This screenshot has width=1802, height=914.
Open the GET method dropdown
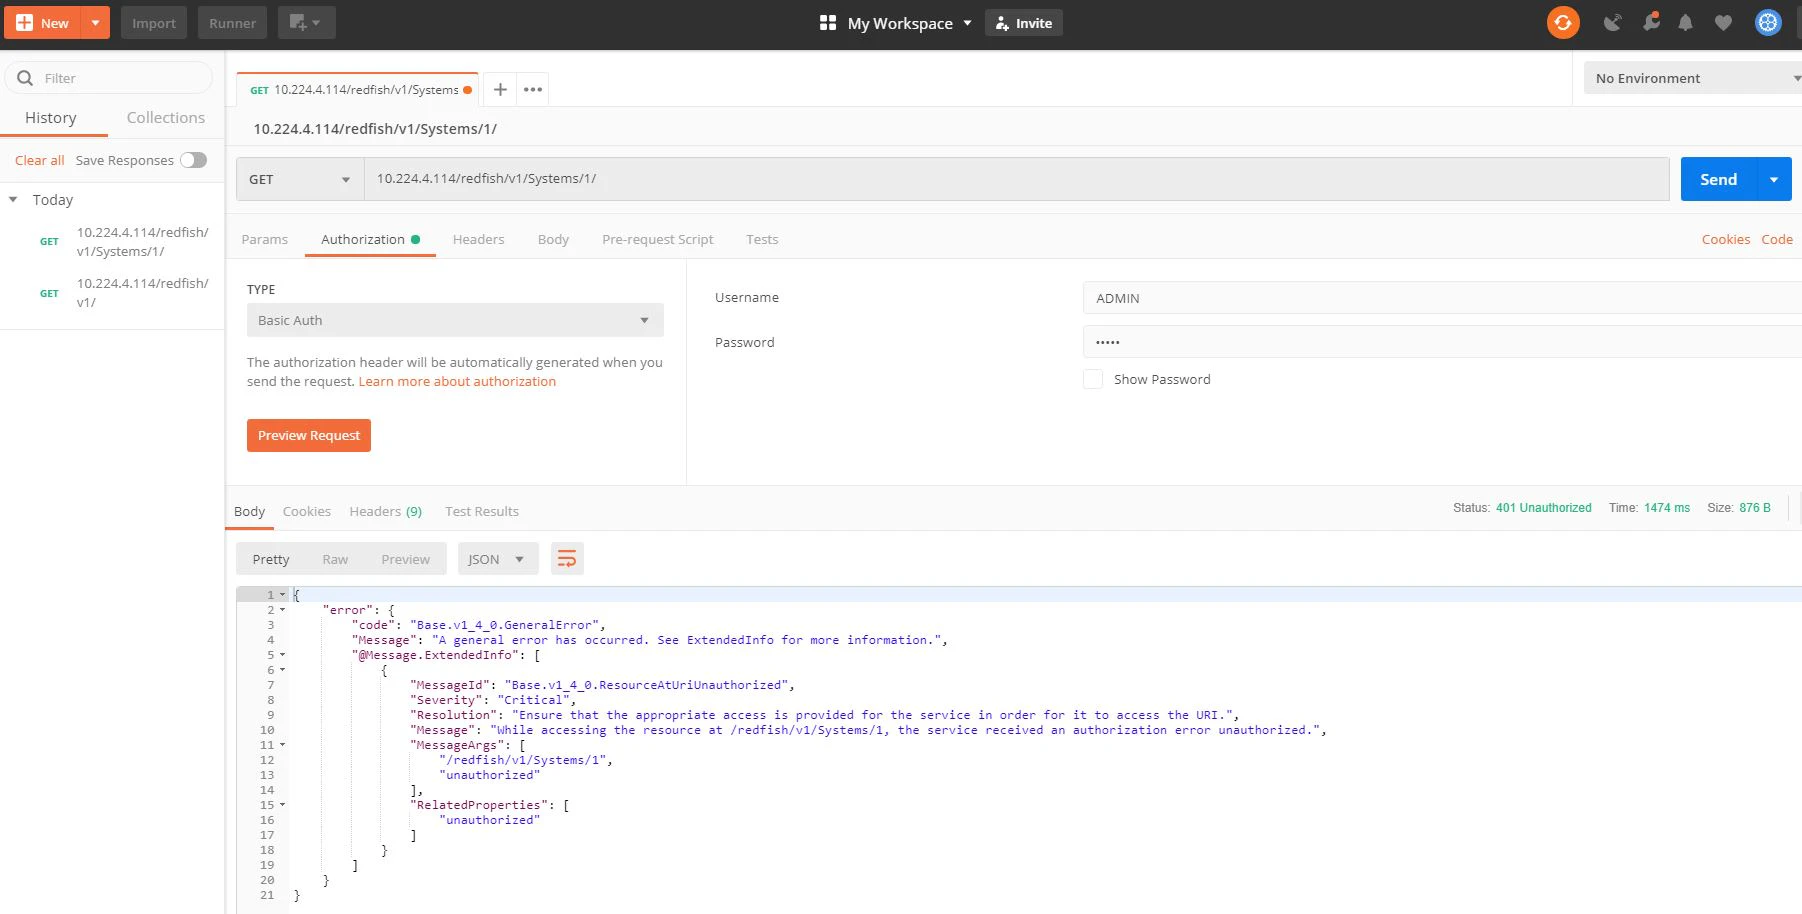300,179
